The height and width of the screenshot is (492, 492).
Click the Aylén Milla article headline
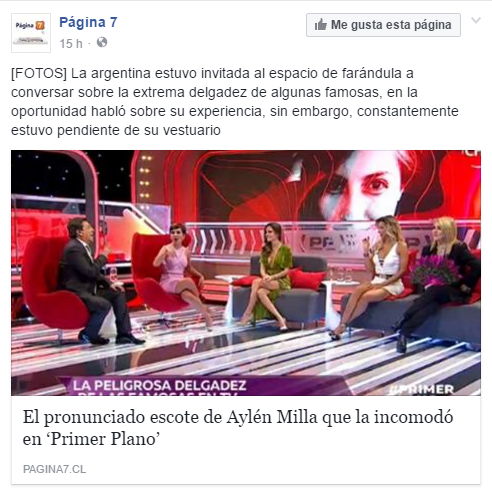[x=238, y=428]
